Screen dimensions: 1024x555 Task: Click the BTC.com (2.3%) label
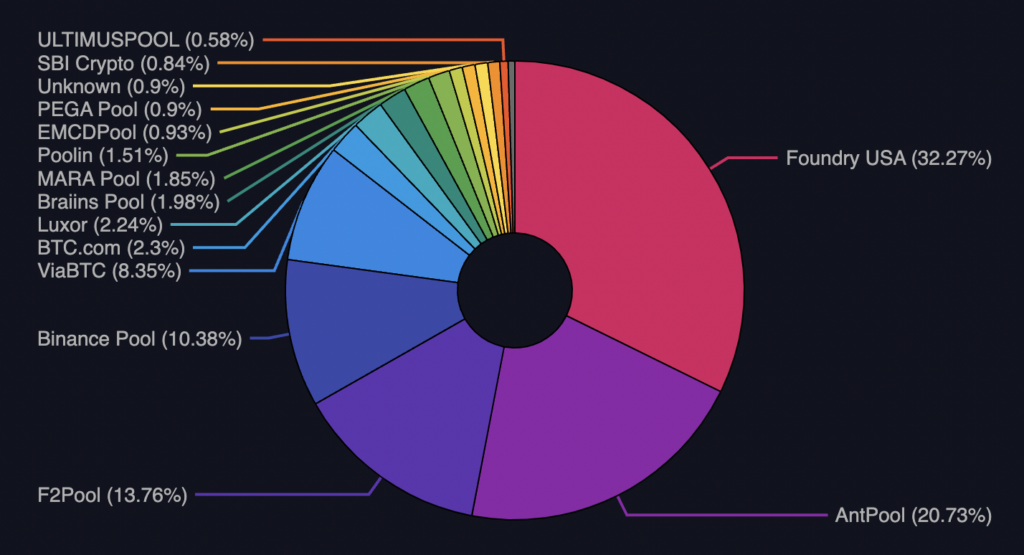coord(111,247)
